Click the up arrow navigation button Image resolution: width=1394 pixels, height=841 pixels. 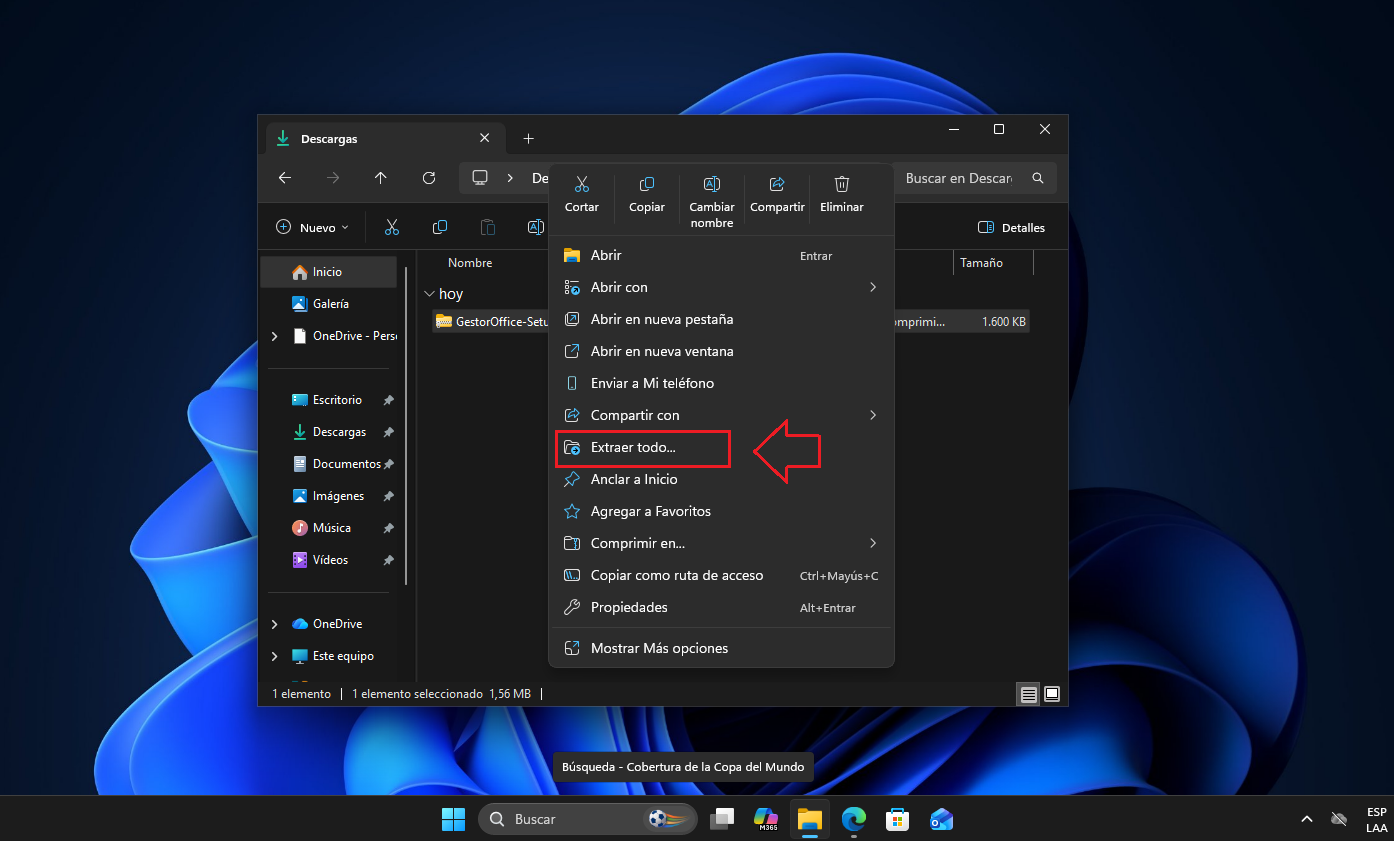[x=381, y=178]
